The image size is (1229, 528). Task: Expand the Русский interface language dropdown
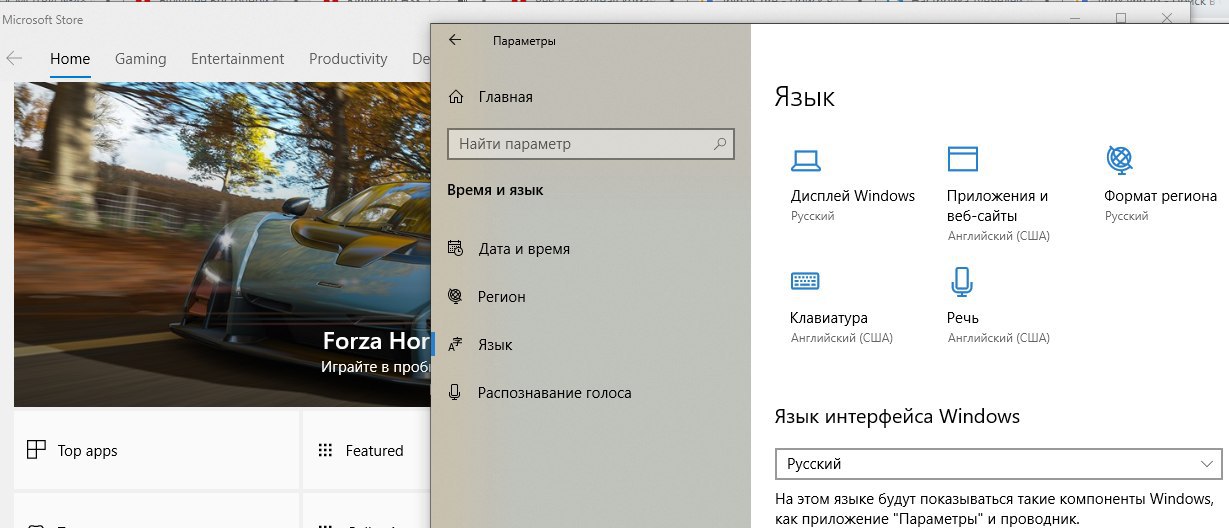998,465
